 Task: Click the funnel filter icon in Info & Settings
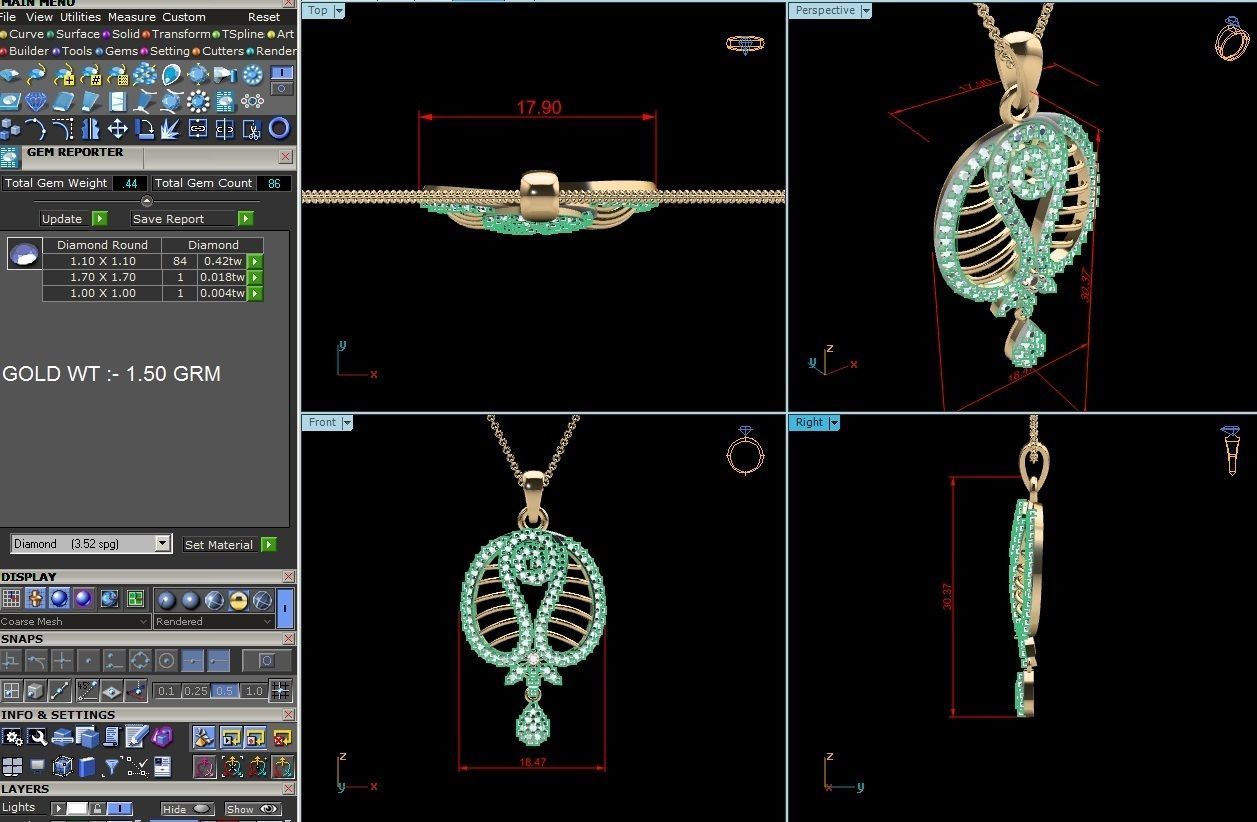[111, 767]
